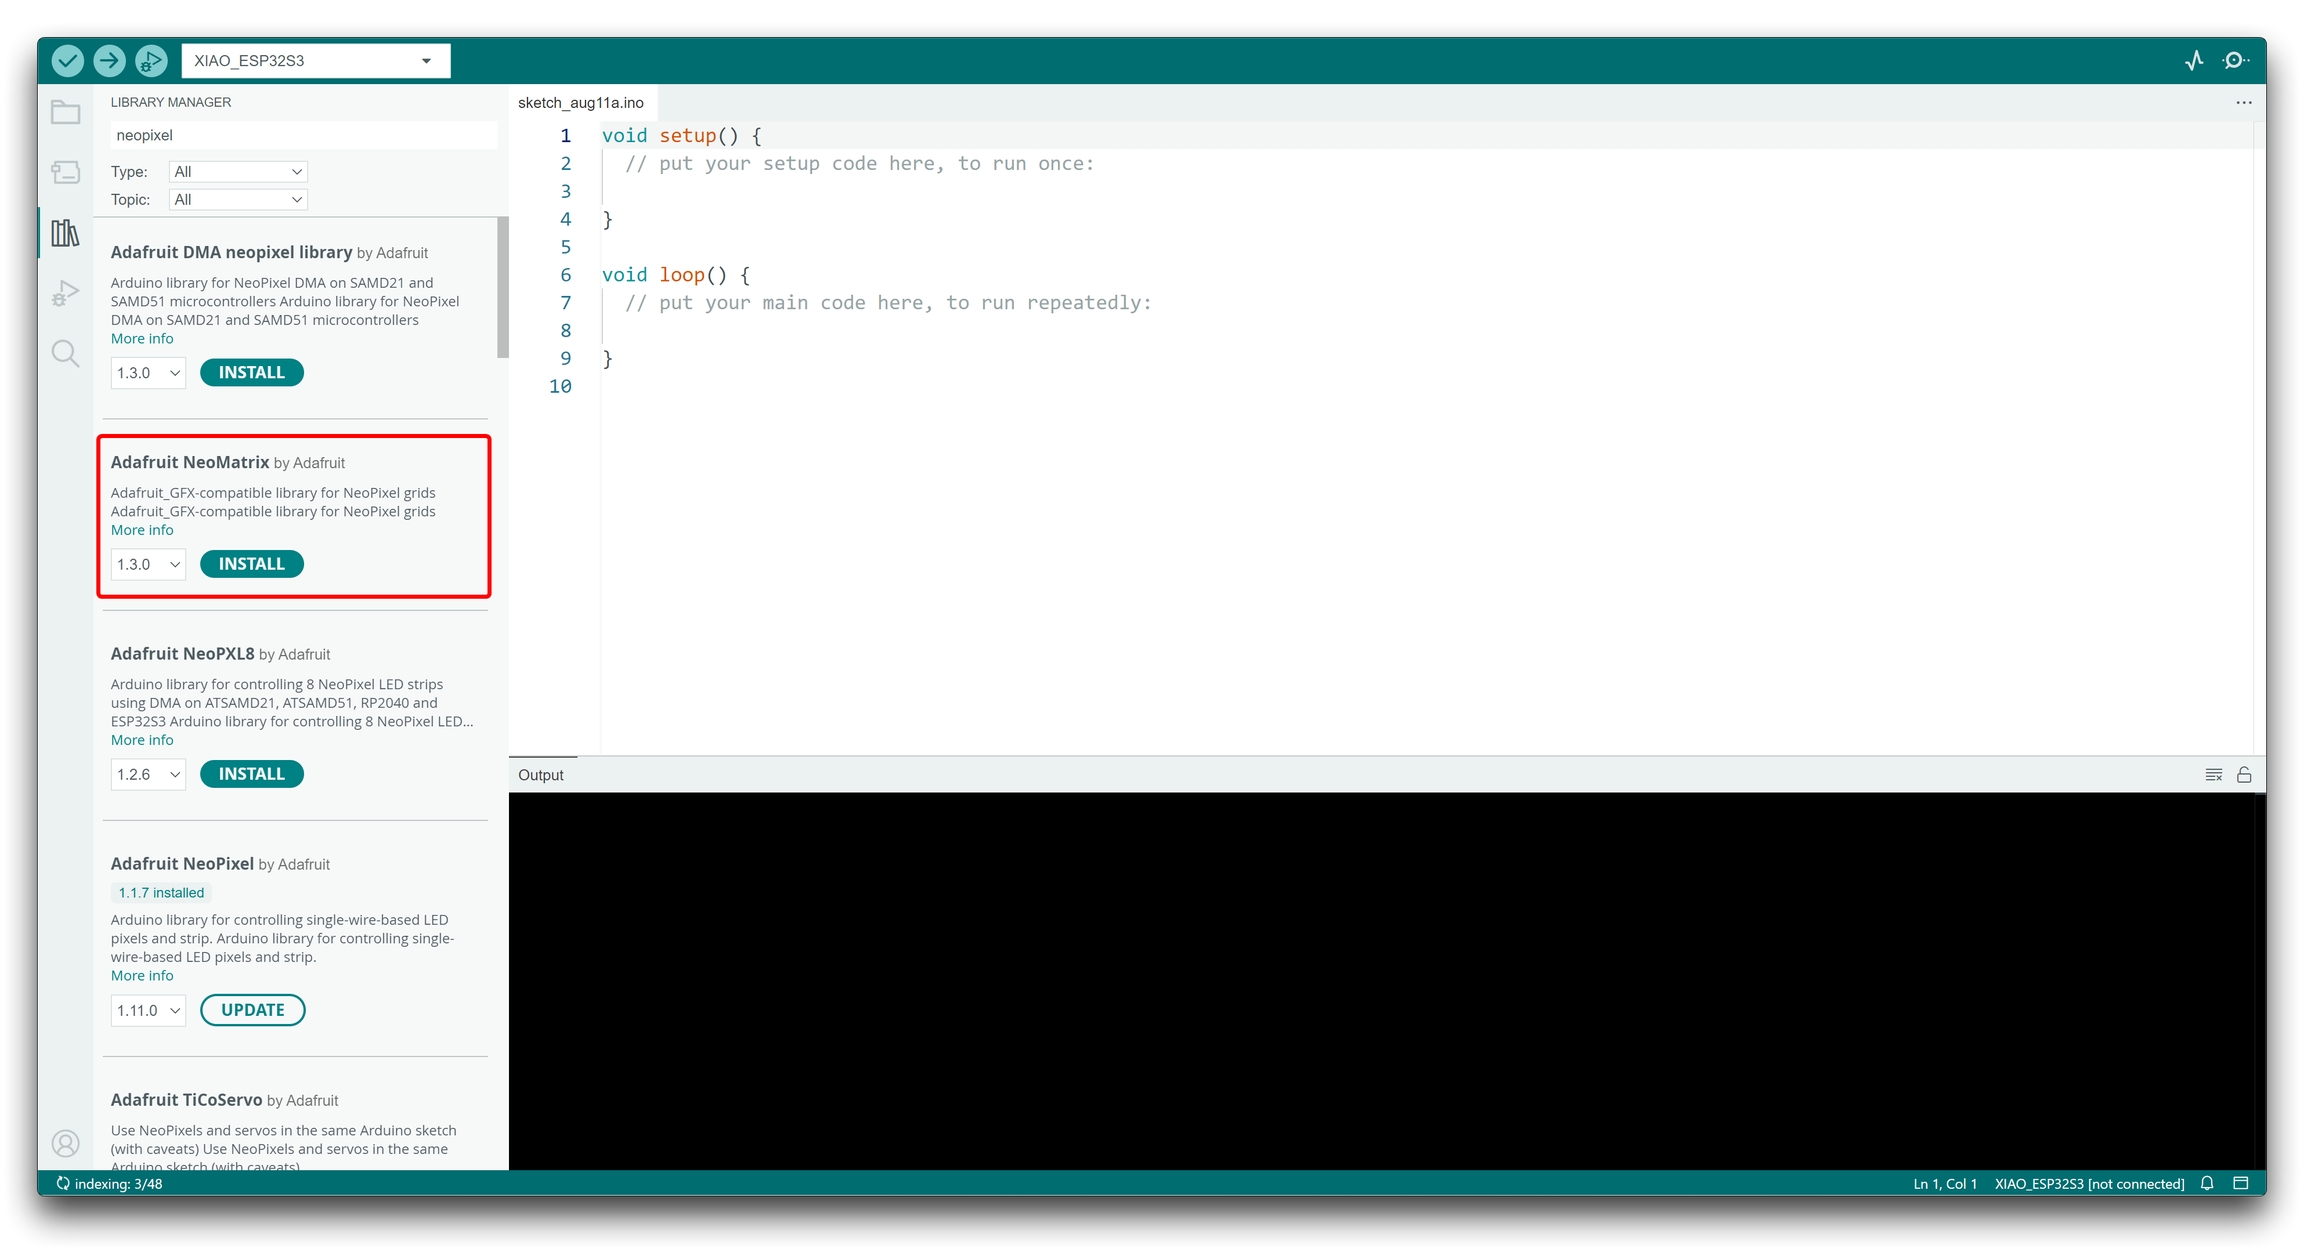Install the Adafruit NeoPXL8 library
Screen dimensions: 2304x1252
click(x=252, y=775)
